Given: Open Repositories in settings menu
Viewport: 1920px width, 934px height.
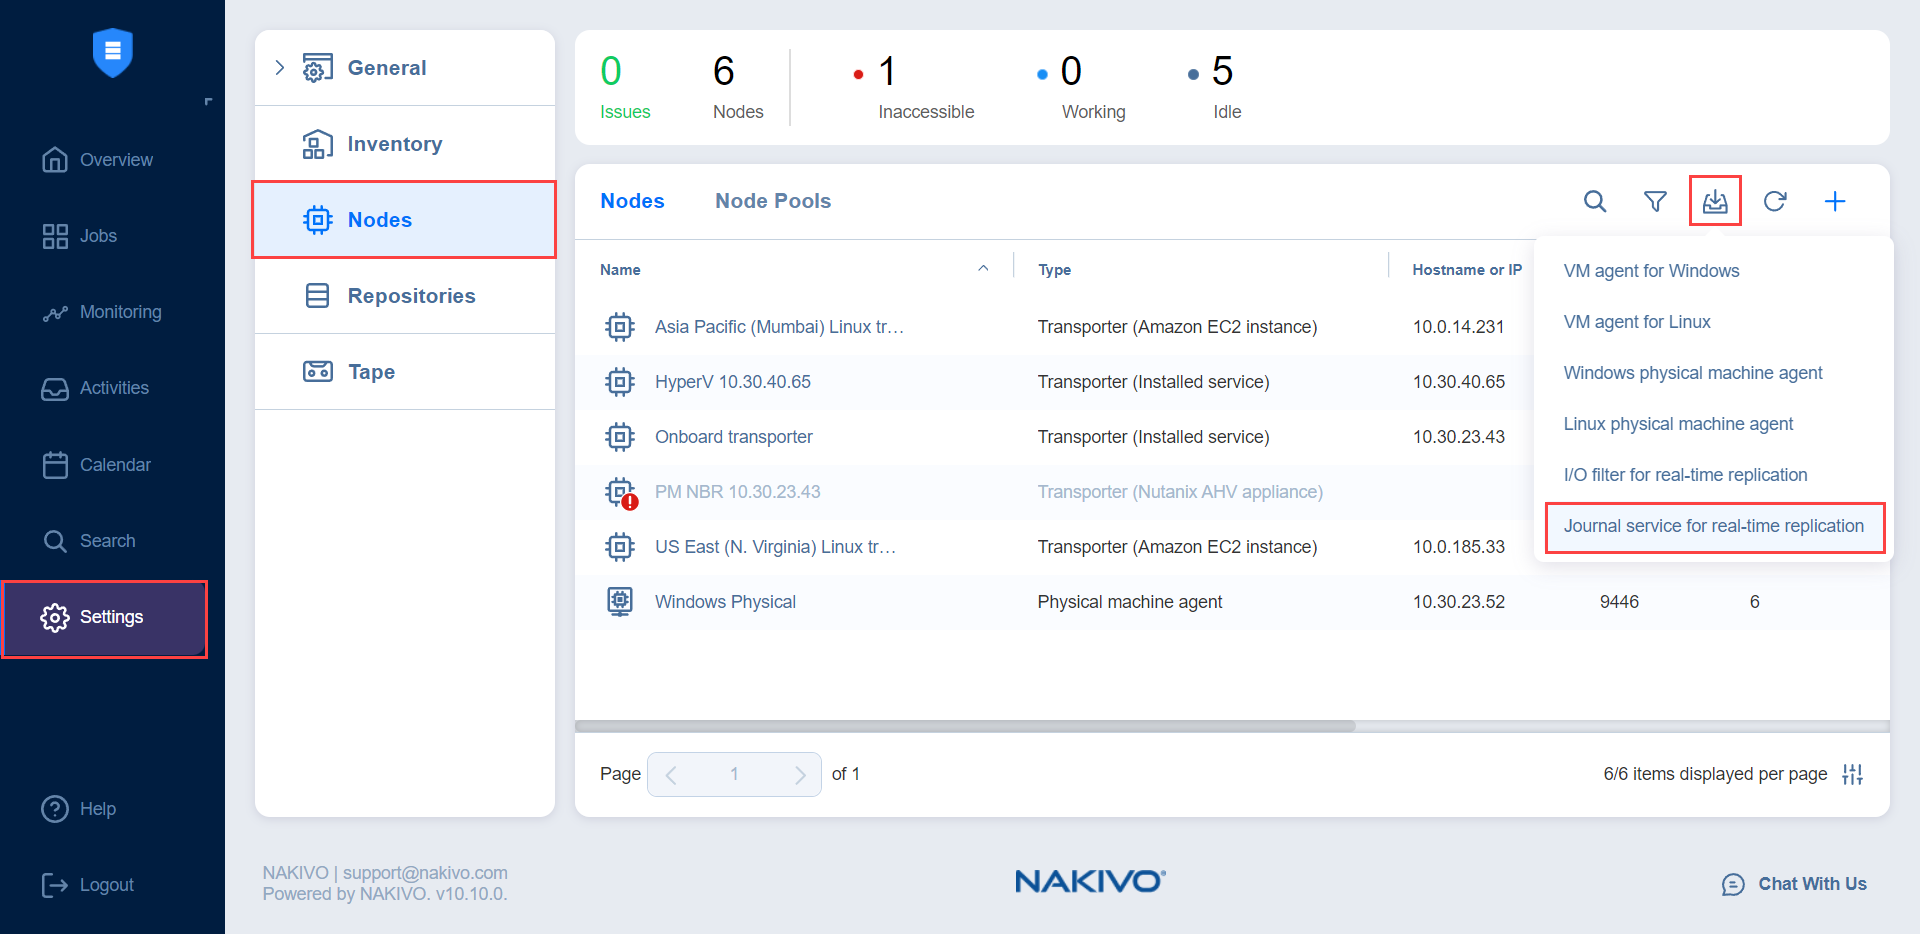Looking at the screenshot, I should [x=410, y=296].
